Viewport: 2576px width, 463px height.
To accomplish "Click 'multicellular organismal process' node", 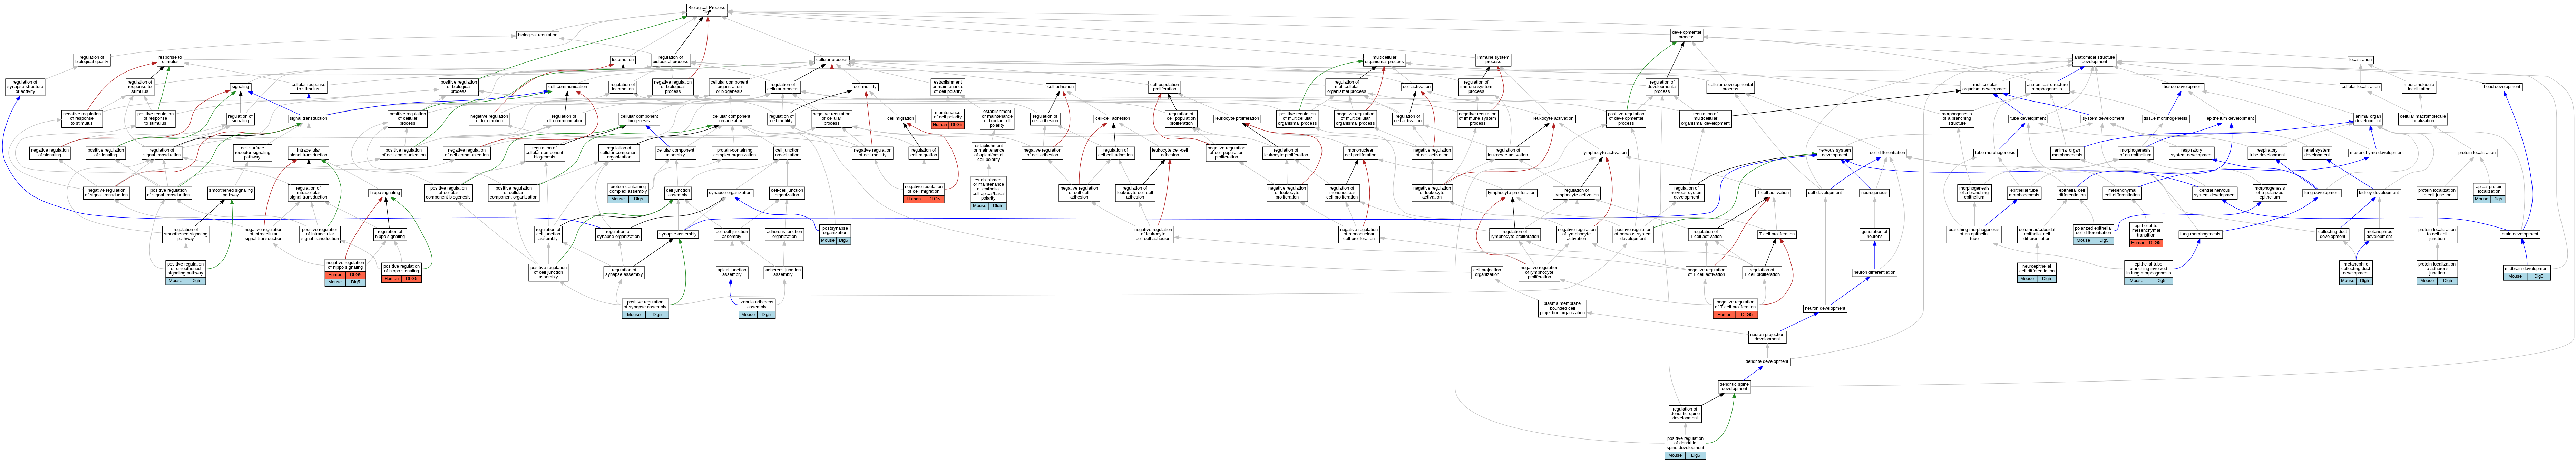I will (x=1384, y=60).
